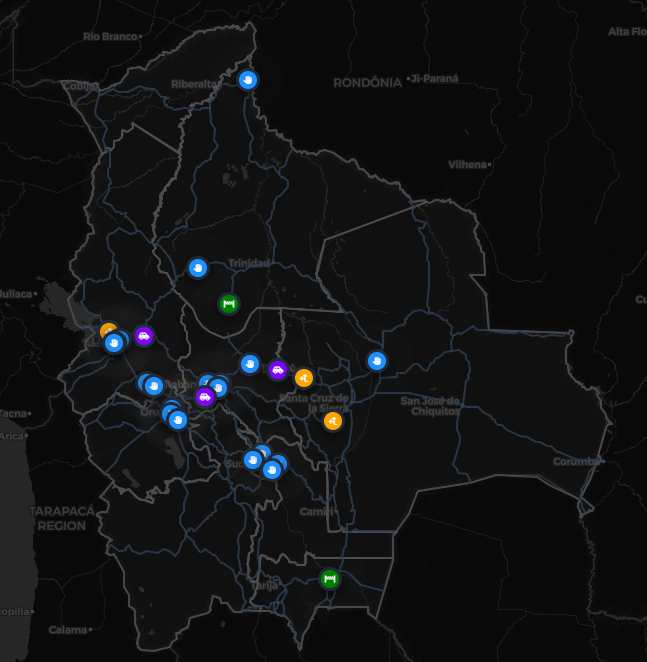Select the Camiri town label
Screen dimensions: 647x662
[317, 512]
